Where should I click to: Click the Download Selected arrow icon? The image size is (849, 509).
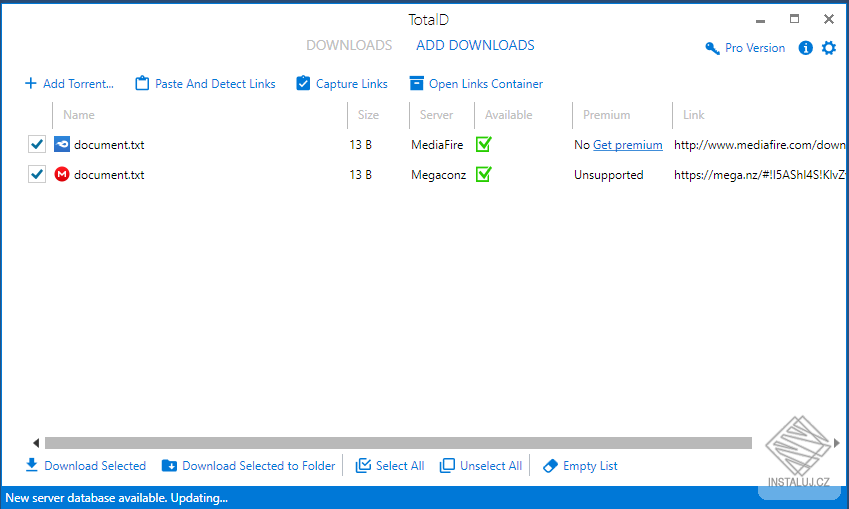(32, 465)
